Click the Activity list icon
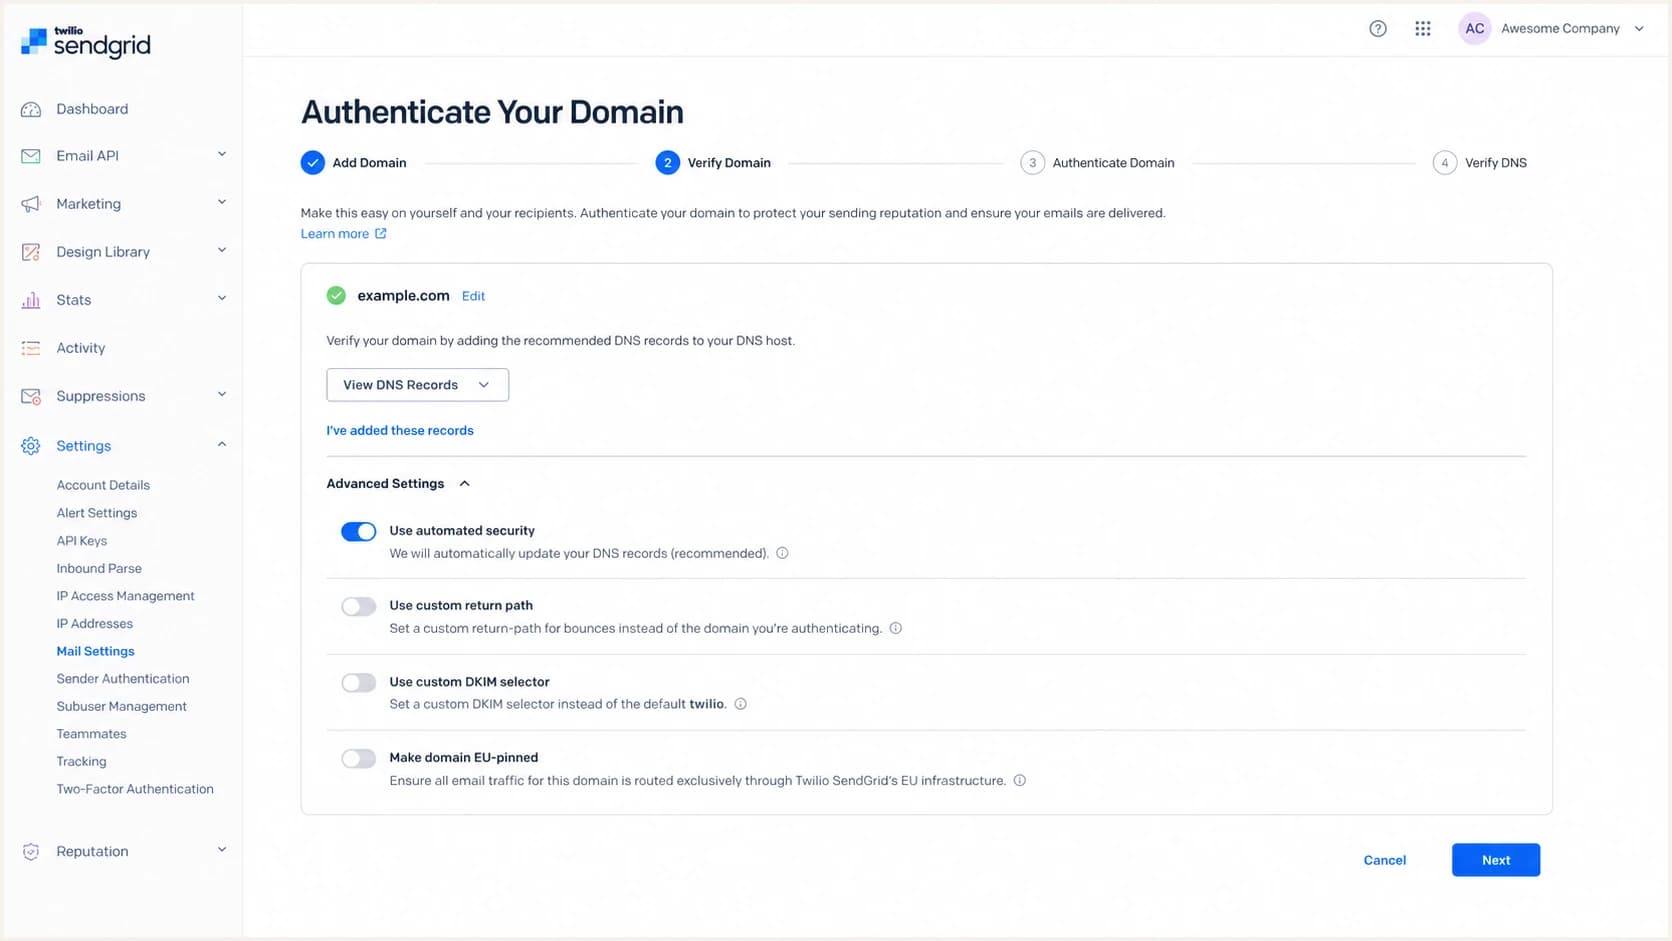The image size is (1672, 941). coord(31,348)
